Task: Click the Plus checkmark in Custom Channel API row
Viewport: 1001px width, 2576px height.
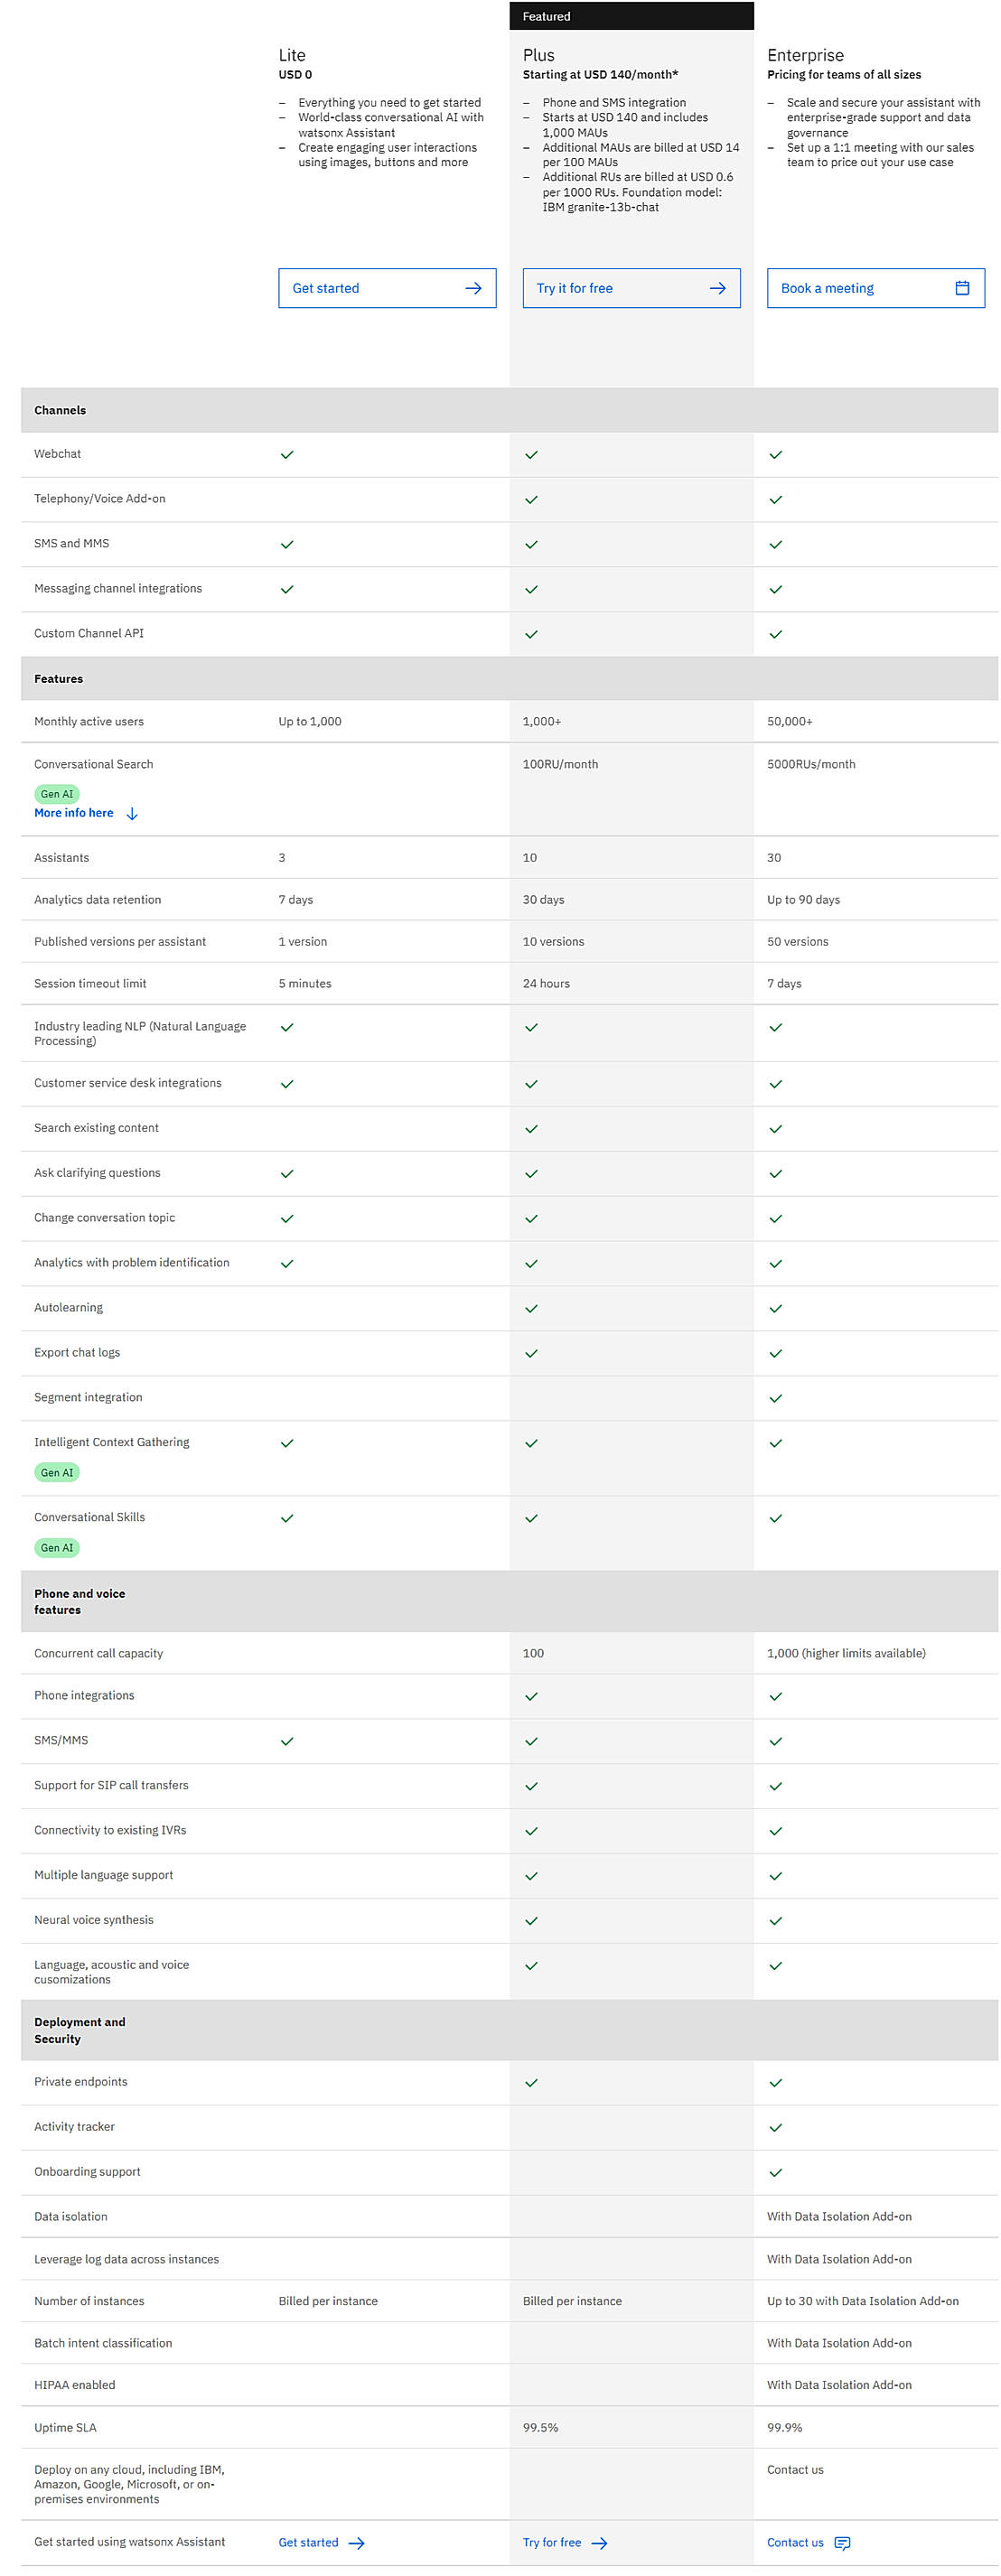Action: tap(531, 635)
